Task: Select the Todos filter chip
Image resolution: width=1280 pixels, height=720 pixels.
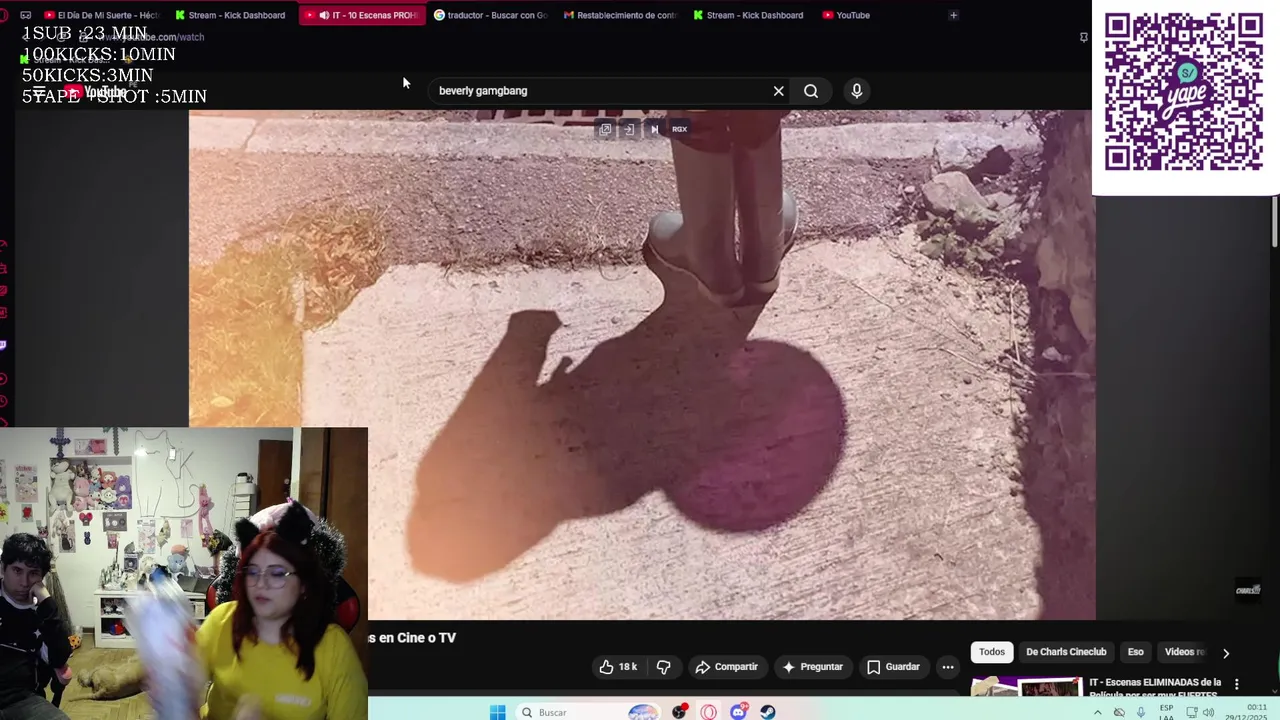Action: point(992,652)
